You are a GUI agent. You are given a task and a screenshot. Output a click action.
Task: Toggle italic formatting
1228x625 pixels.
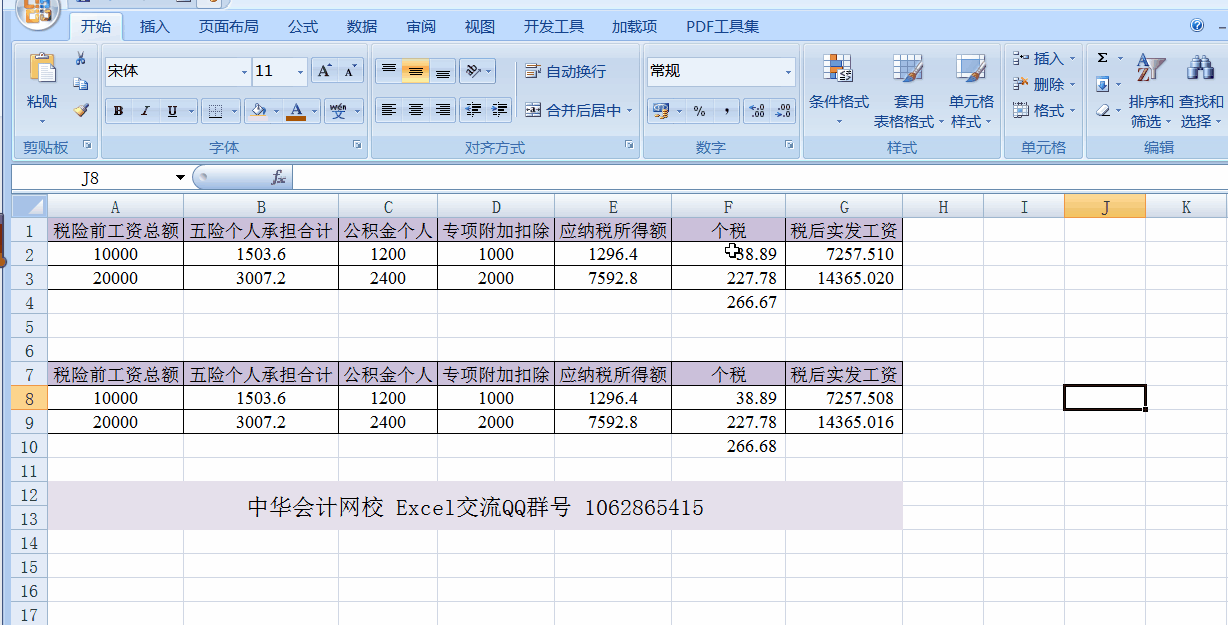145,111
